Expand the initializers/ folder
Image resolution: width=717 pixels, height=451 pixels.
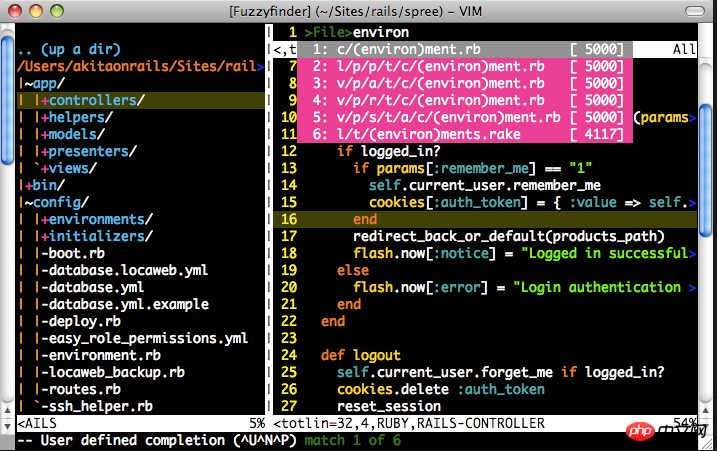tap(96, 236)
